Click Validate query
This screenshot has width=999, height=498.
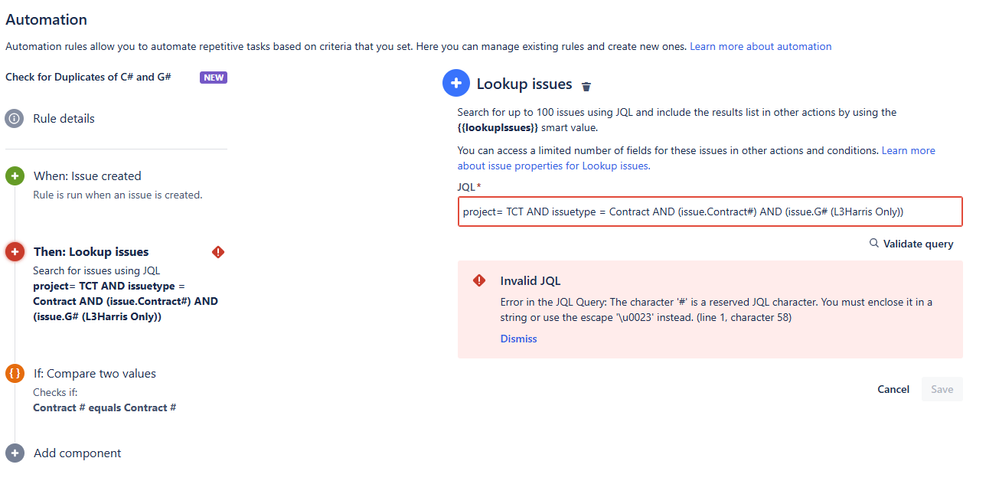pos(918,244)
